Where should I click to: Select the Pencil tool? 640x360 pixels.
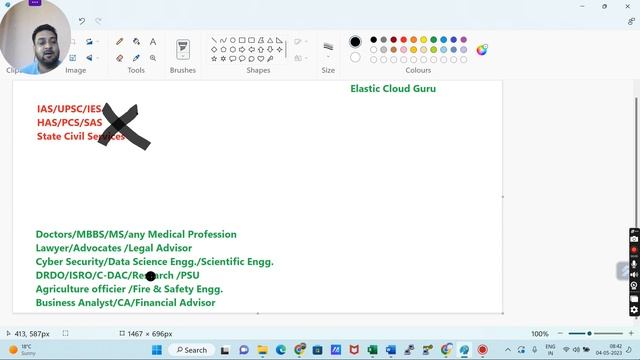coord(120,42)
